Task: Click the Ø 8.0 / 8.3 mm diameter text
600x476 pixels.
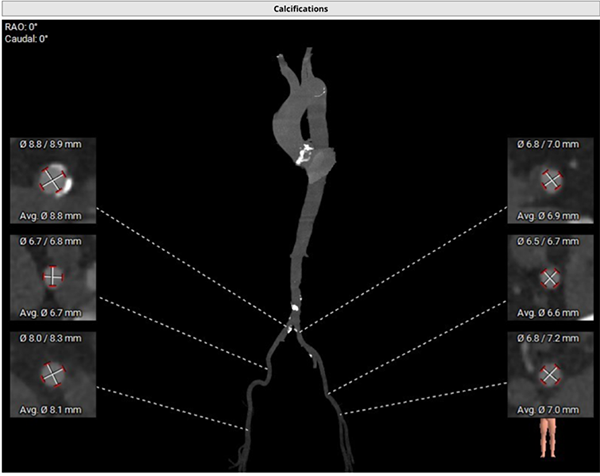Action: pos(51,338)
